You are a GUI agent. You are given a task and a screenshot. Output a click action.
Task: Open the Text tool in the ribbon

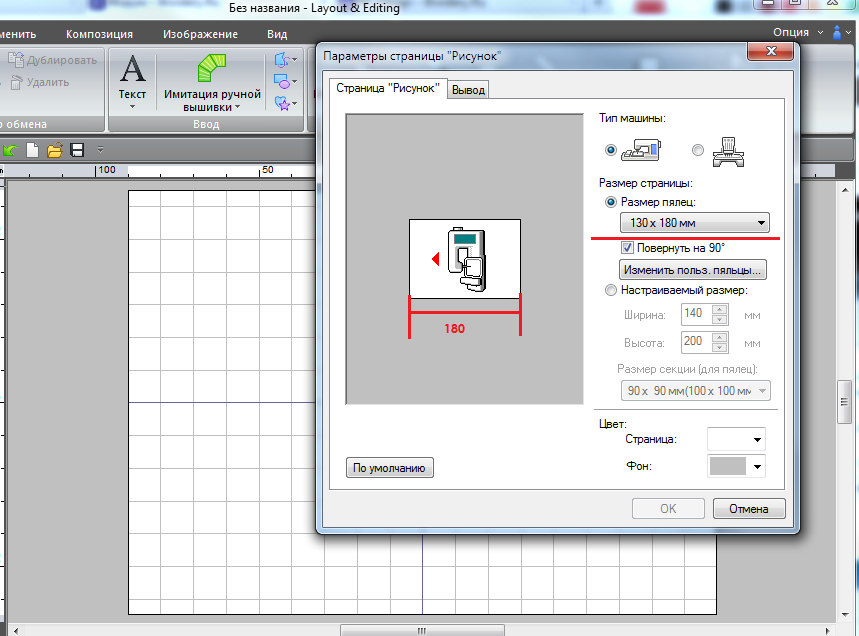pyautogui.click(x=133, y=80)
